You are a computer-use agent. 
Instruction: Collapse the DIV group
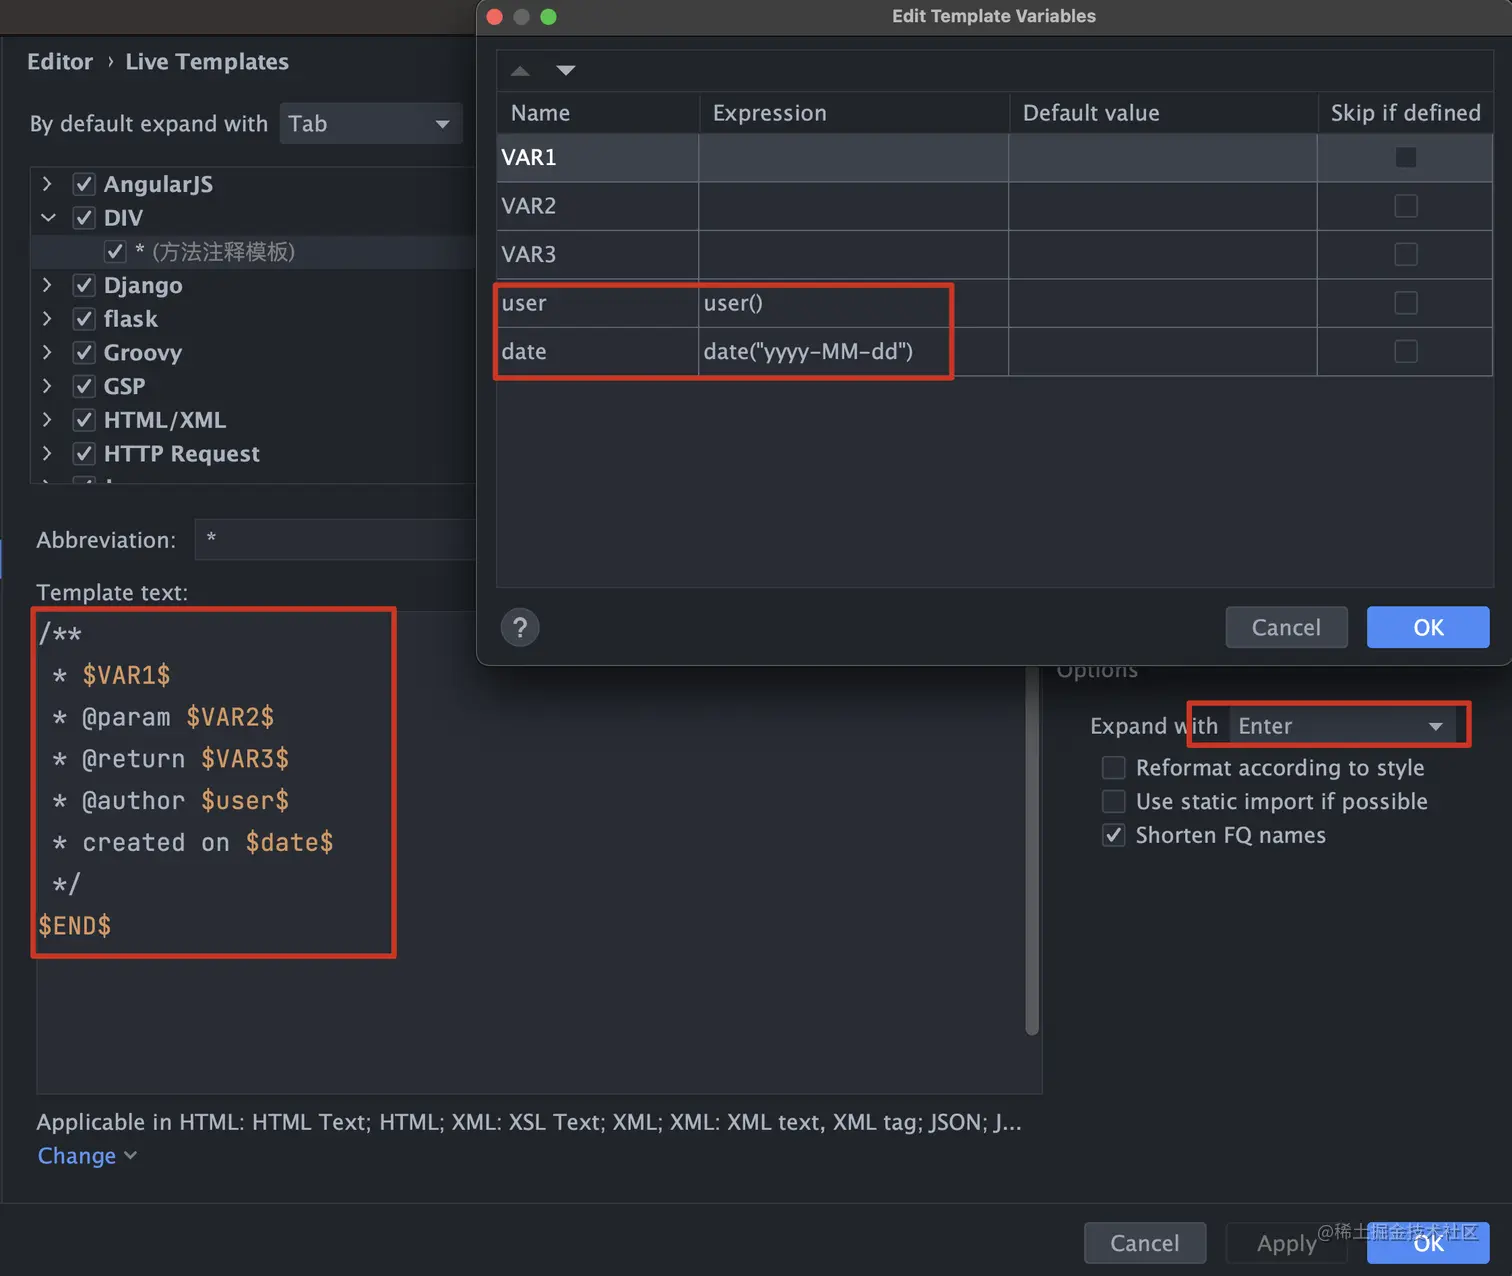click(47, 218)
